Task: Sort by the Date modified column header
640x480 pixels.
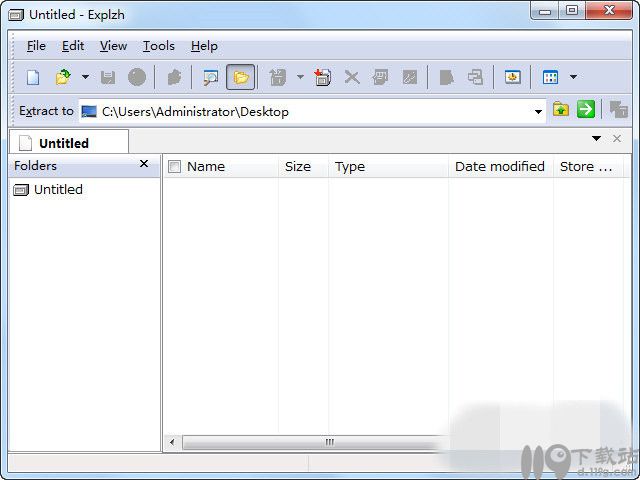Action: tap(501, 167)
